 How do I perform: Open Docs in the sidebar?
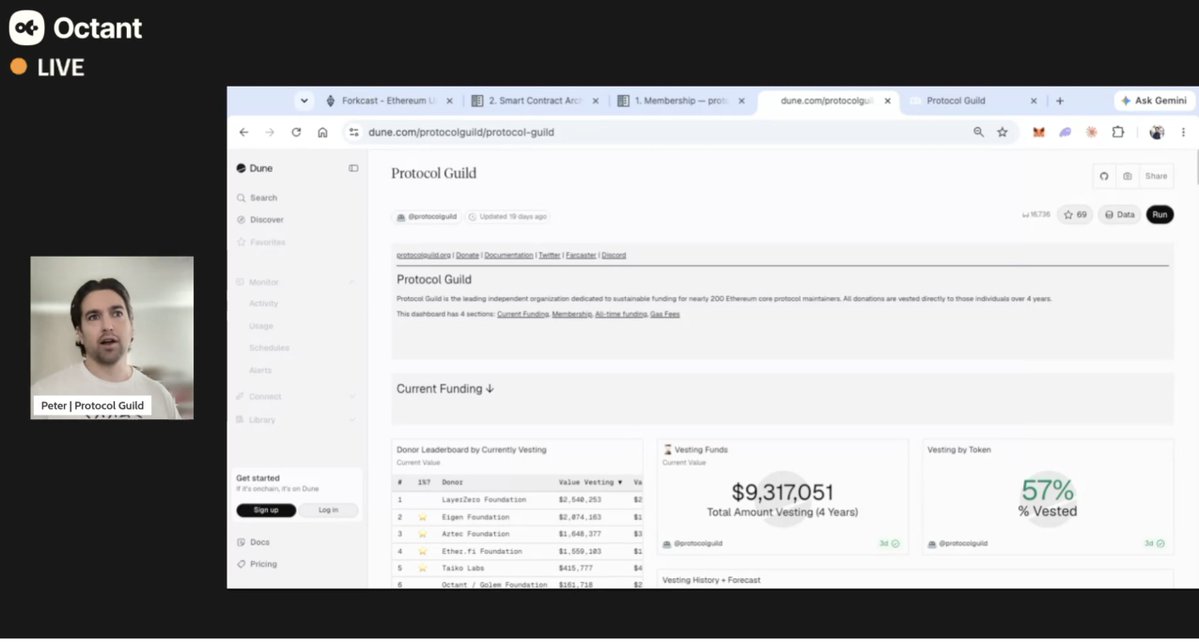pyautogui.click(x=254, y=543)
